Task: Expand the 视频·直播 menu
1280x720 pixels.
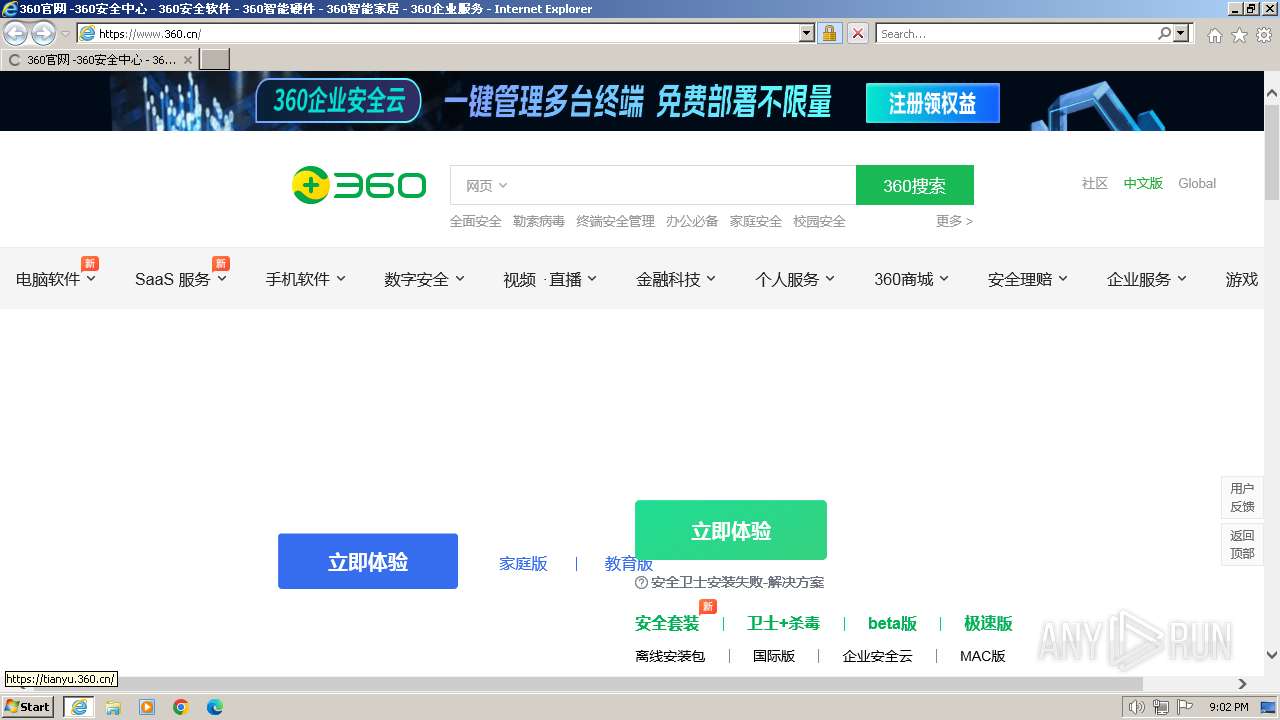Action: (550, 279)
